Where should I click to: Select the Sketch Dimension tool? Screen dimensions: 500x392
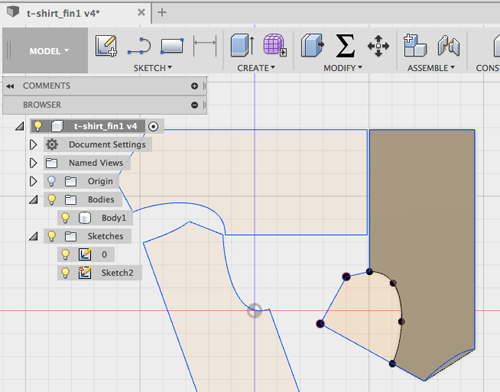coord(205,45)
